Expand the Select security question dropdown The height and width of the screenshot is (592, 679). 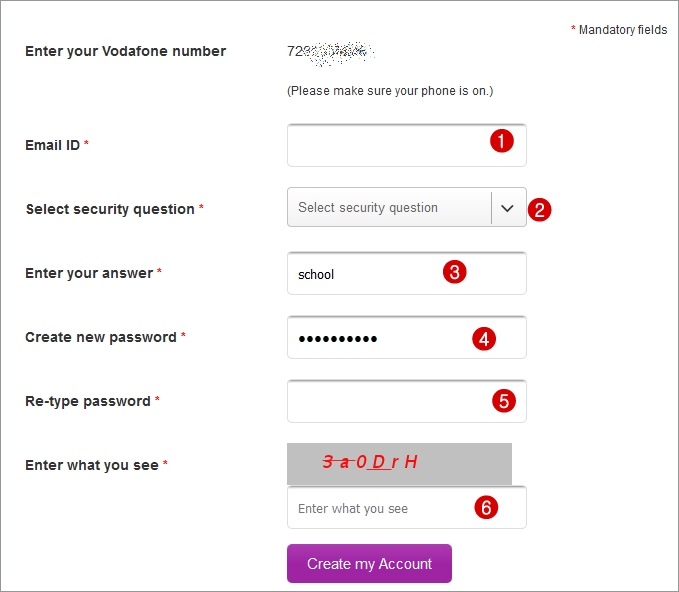point(407,207)
